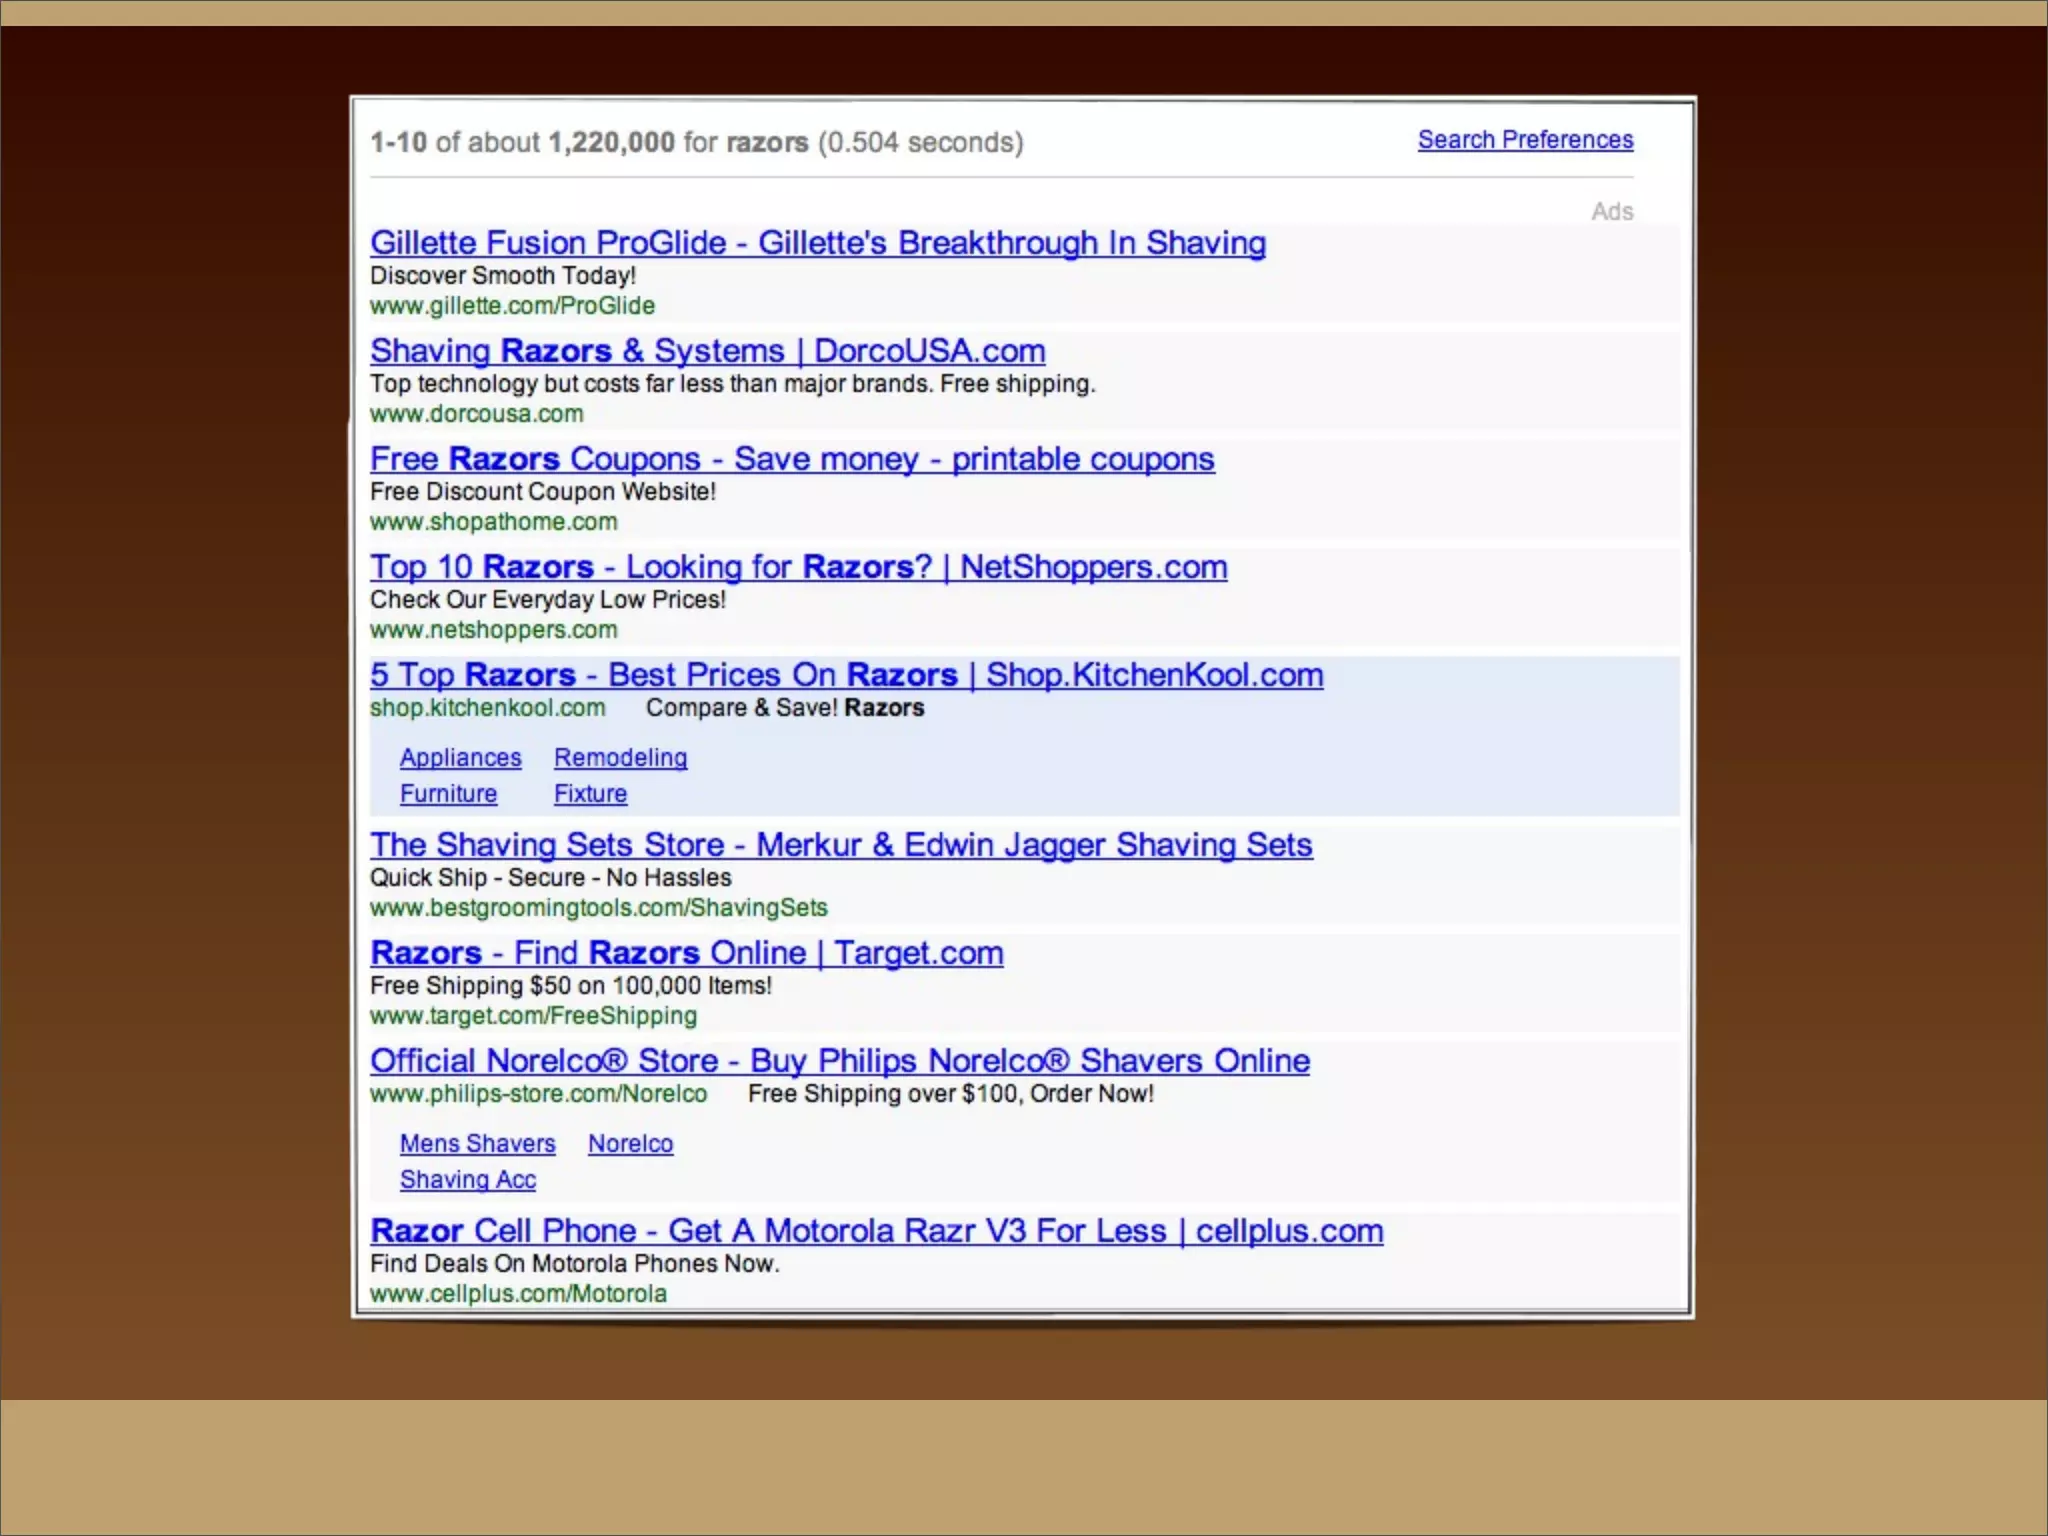Click the www.gillette.com/ProGlide URL text
This screenshot has height=1536, width=2048.
tap(512, 306)
